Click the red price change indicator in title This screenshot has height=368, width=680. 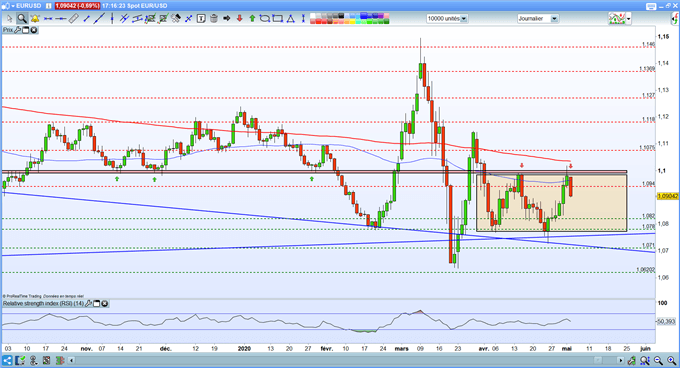coord(77,6)
